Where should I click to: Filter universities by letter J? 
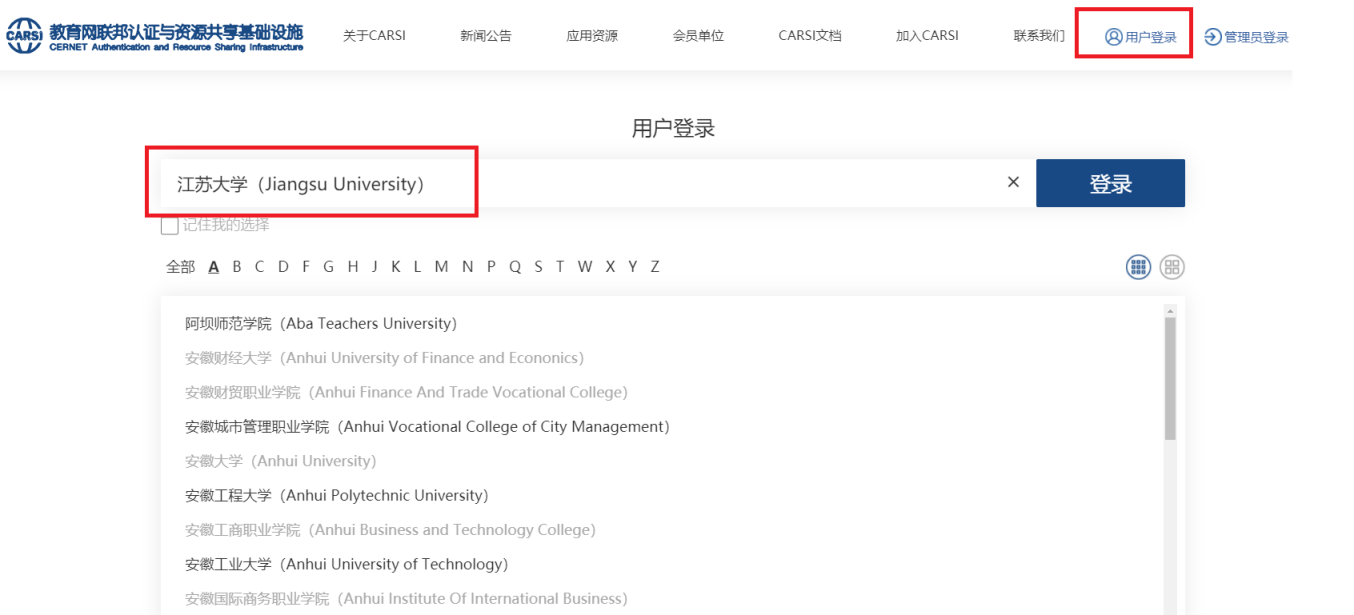pyautogui.click(x=375, y=267)
